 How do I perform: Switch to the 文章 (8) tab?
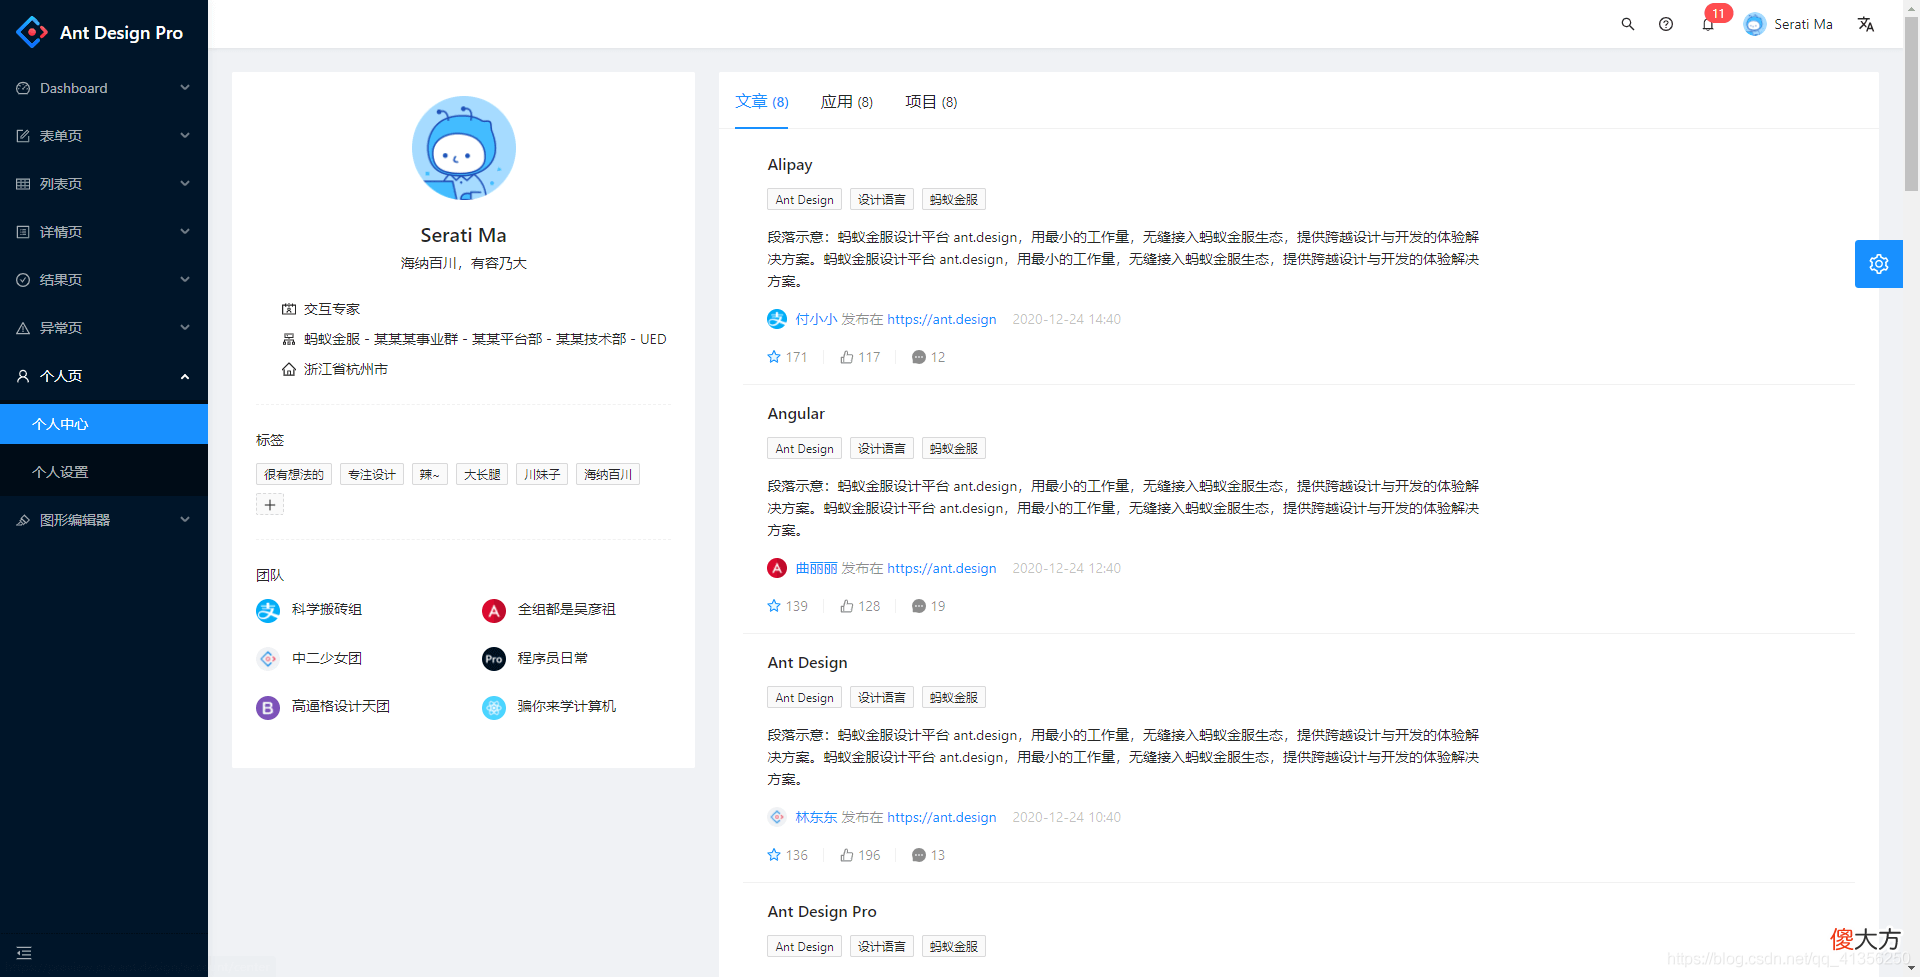click(x=762, y=102)
